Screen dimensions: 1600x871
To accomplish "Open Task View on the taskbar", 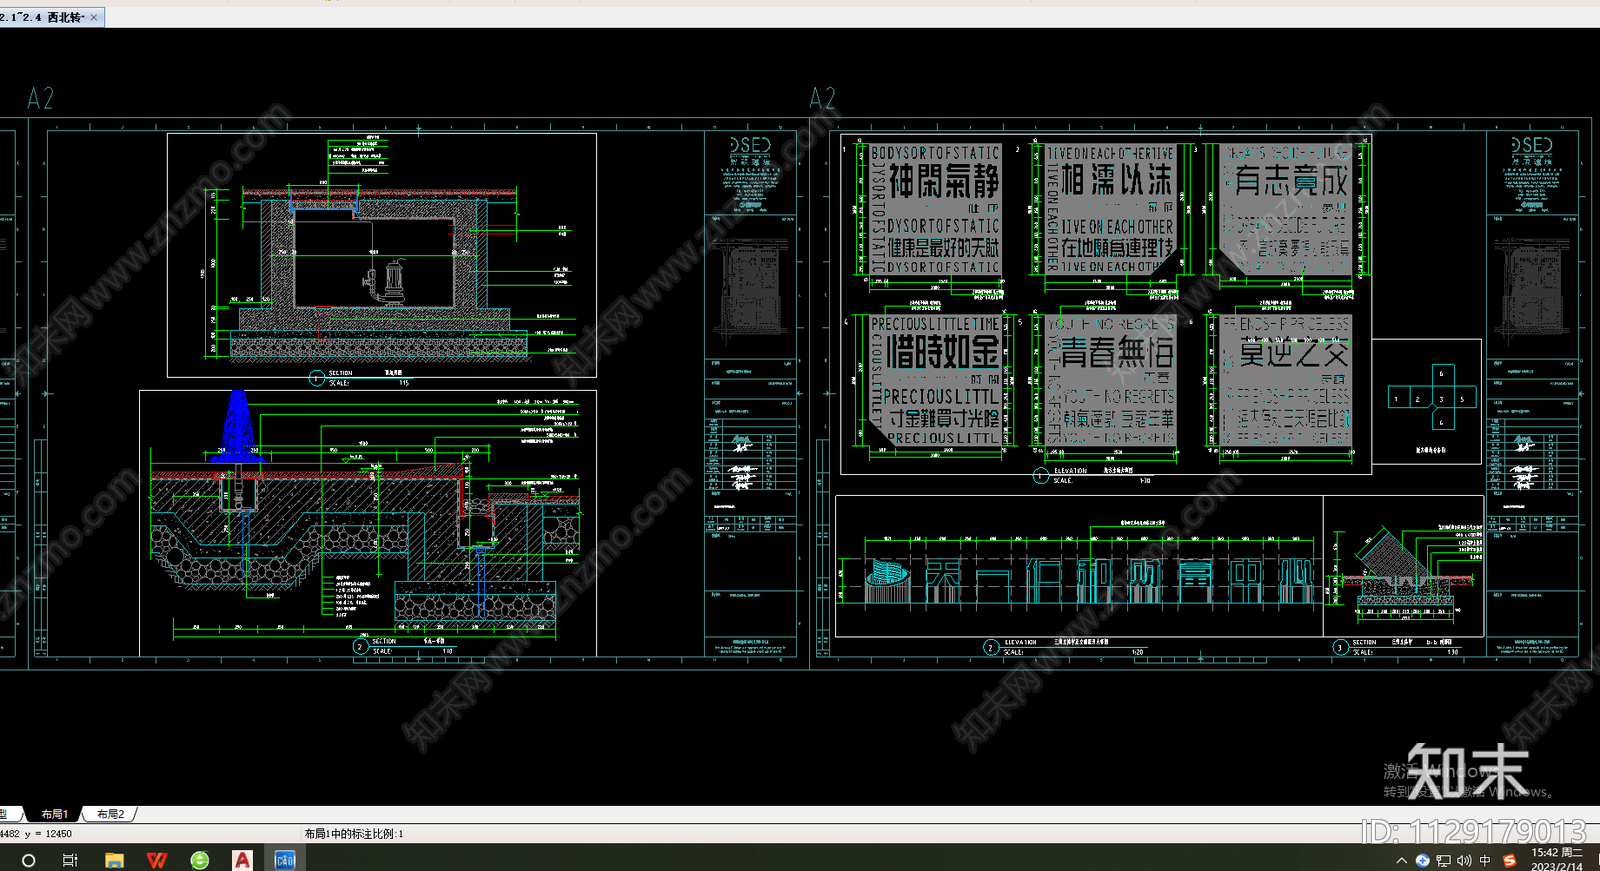I will coord(70,860).
